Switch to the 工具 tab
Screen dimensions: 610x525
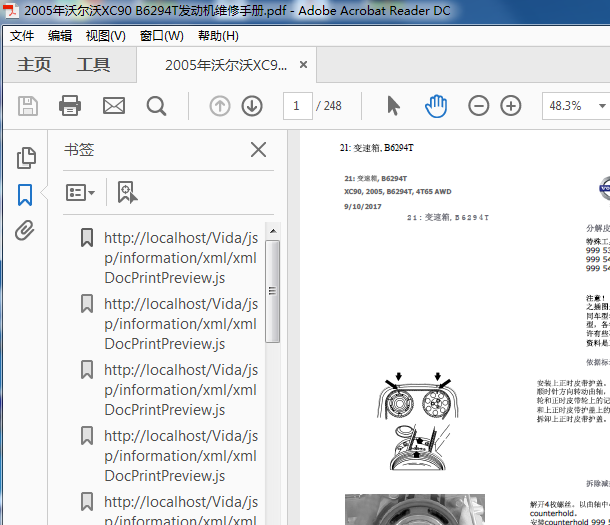[x=93, y=65]
